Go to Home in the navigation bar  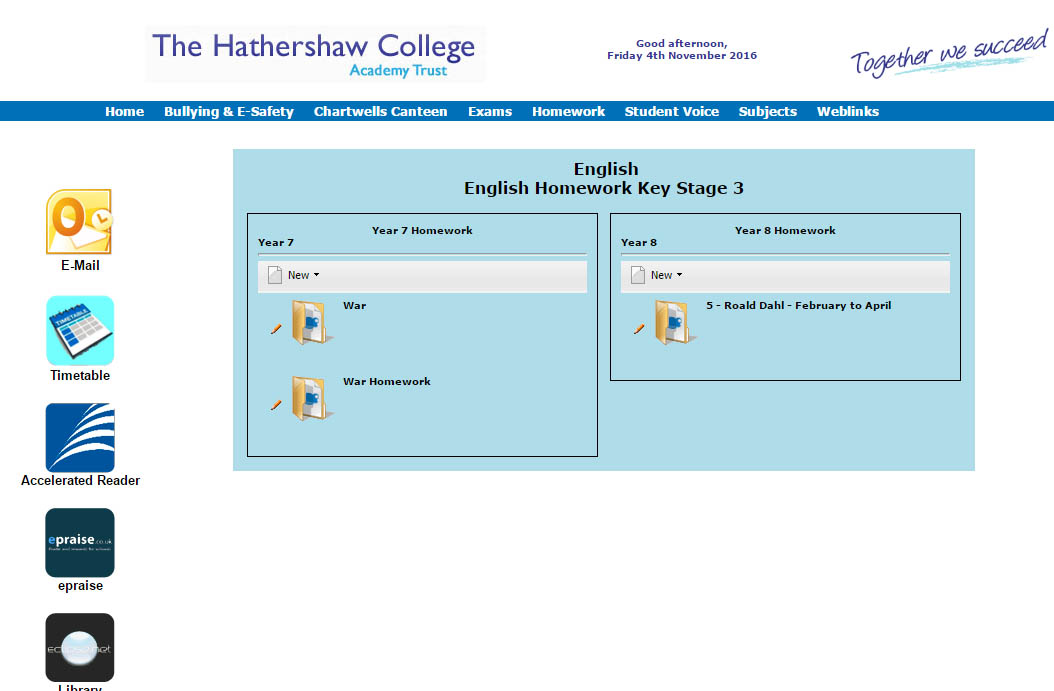click(x=124, y=112)
